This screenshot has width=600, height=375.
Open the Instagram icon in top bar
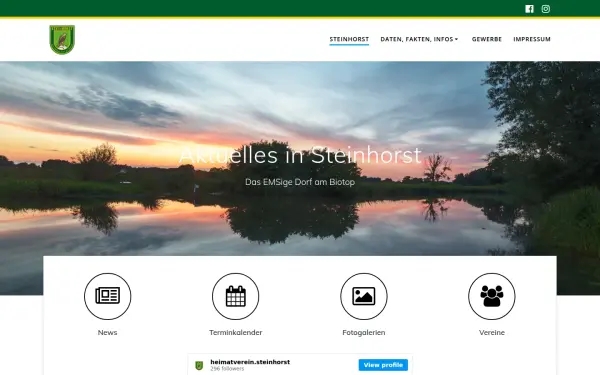click(546, 9)
